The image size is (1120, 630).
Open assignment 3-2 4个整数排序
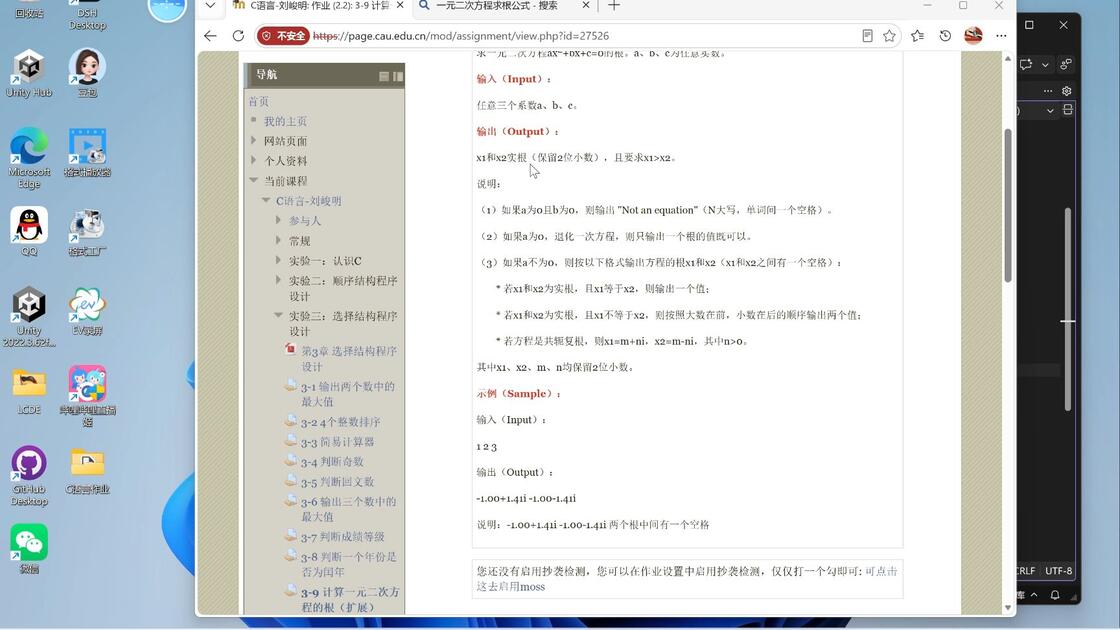tap(340, 422)
